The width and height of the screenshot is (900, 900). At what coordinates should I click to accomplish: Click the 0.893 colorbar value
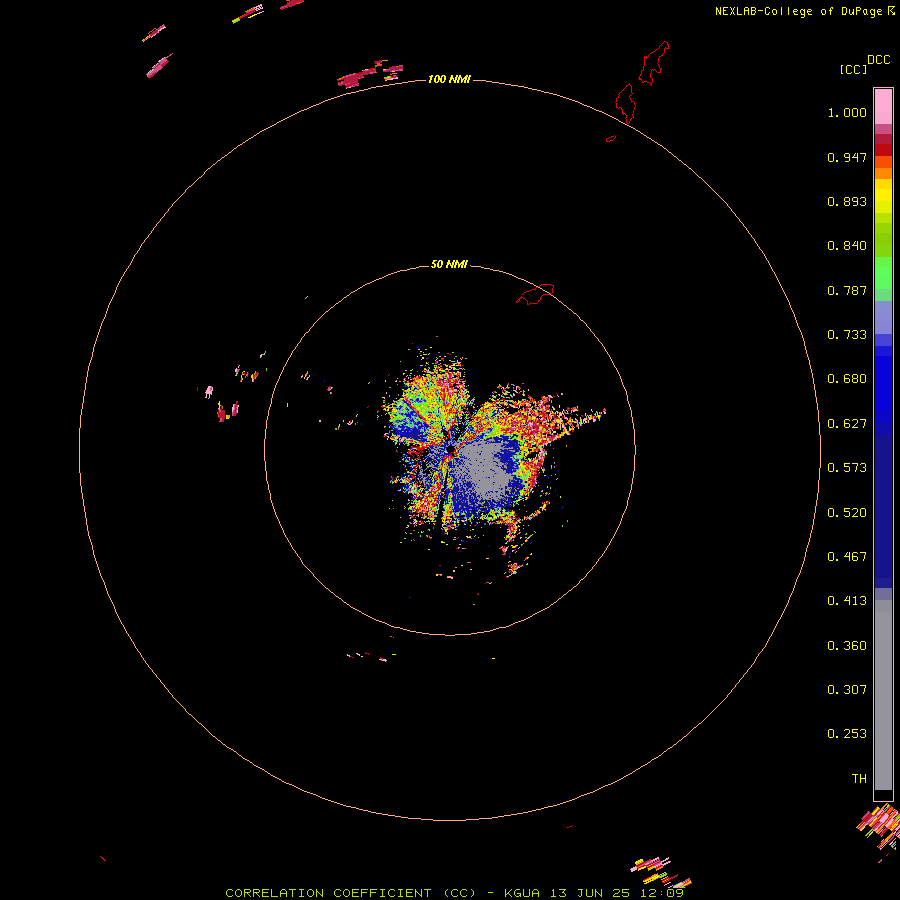(x=847, y=201)
